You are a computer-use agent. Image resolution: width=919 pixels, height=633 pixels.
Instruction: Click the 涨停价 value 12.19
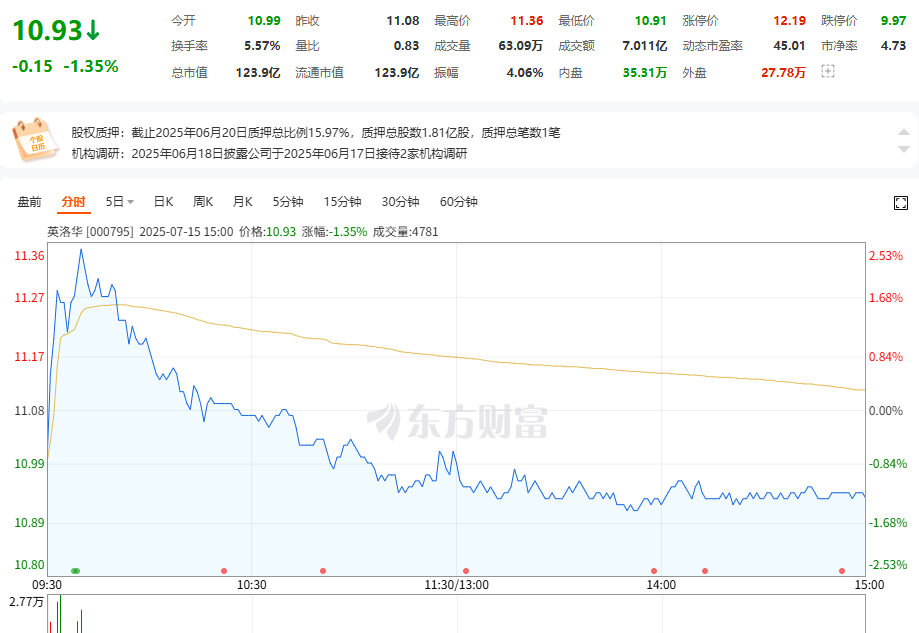point(789,21)
